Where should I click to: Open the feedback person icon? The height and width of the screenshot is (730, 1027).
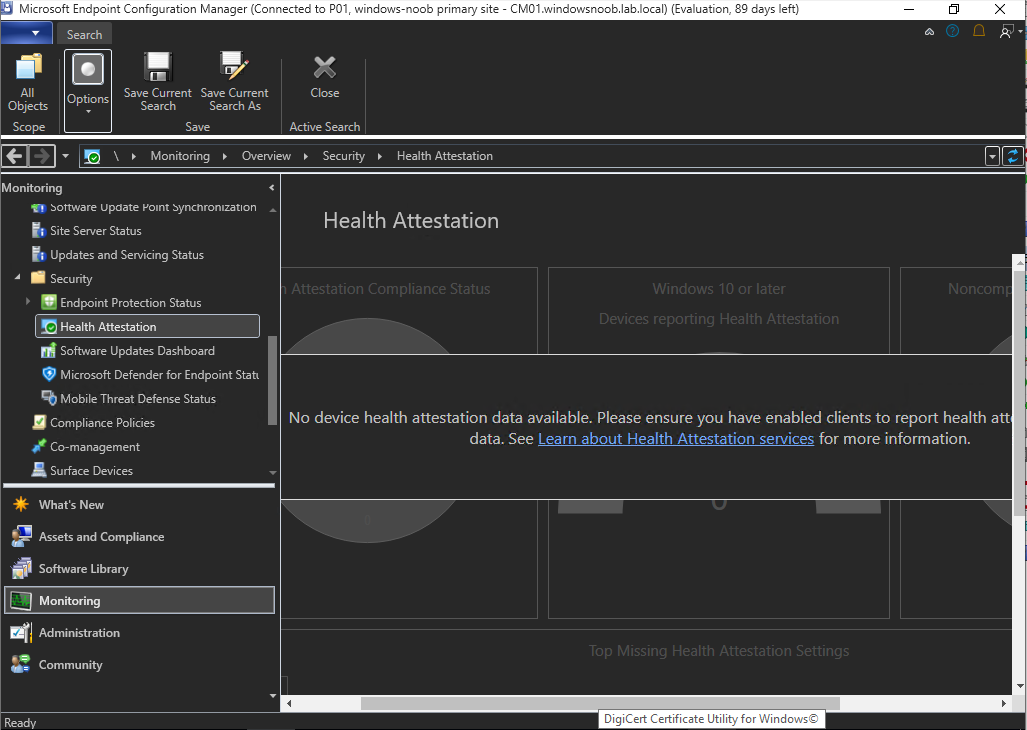point(1006,31)
